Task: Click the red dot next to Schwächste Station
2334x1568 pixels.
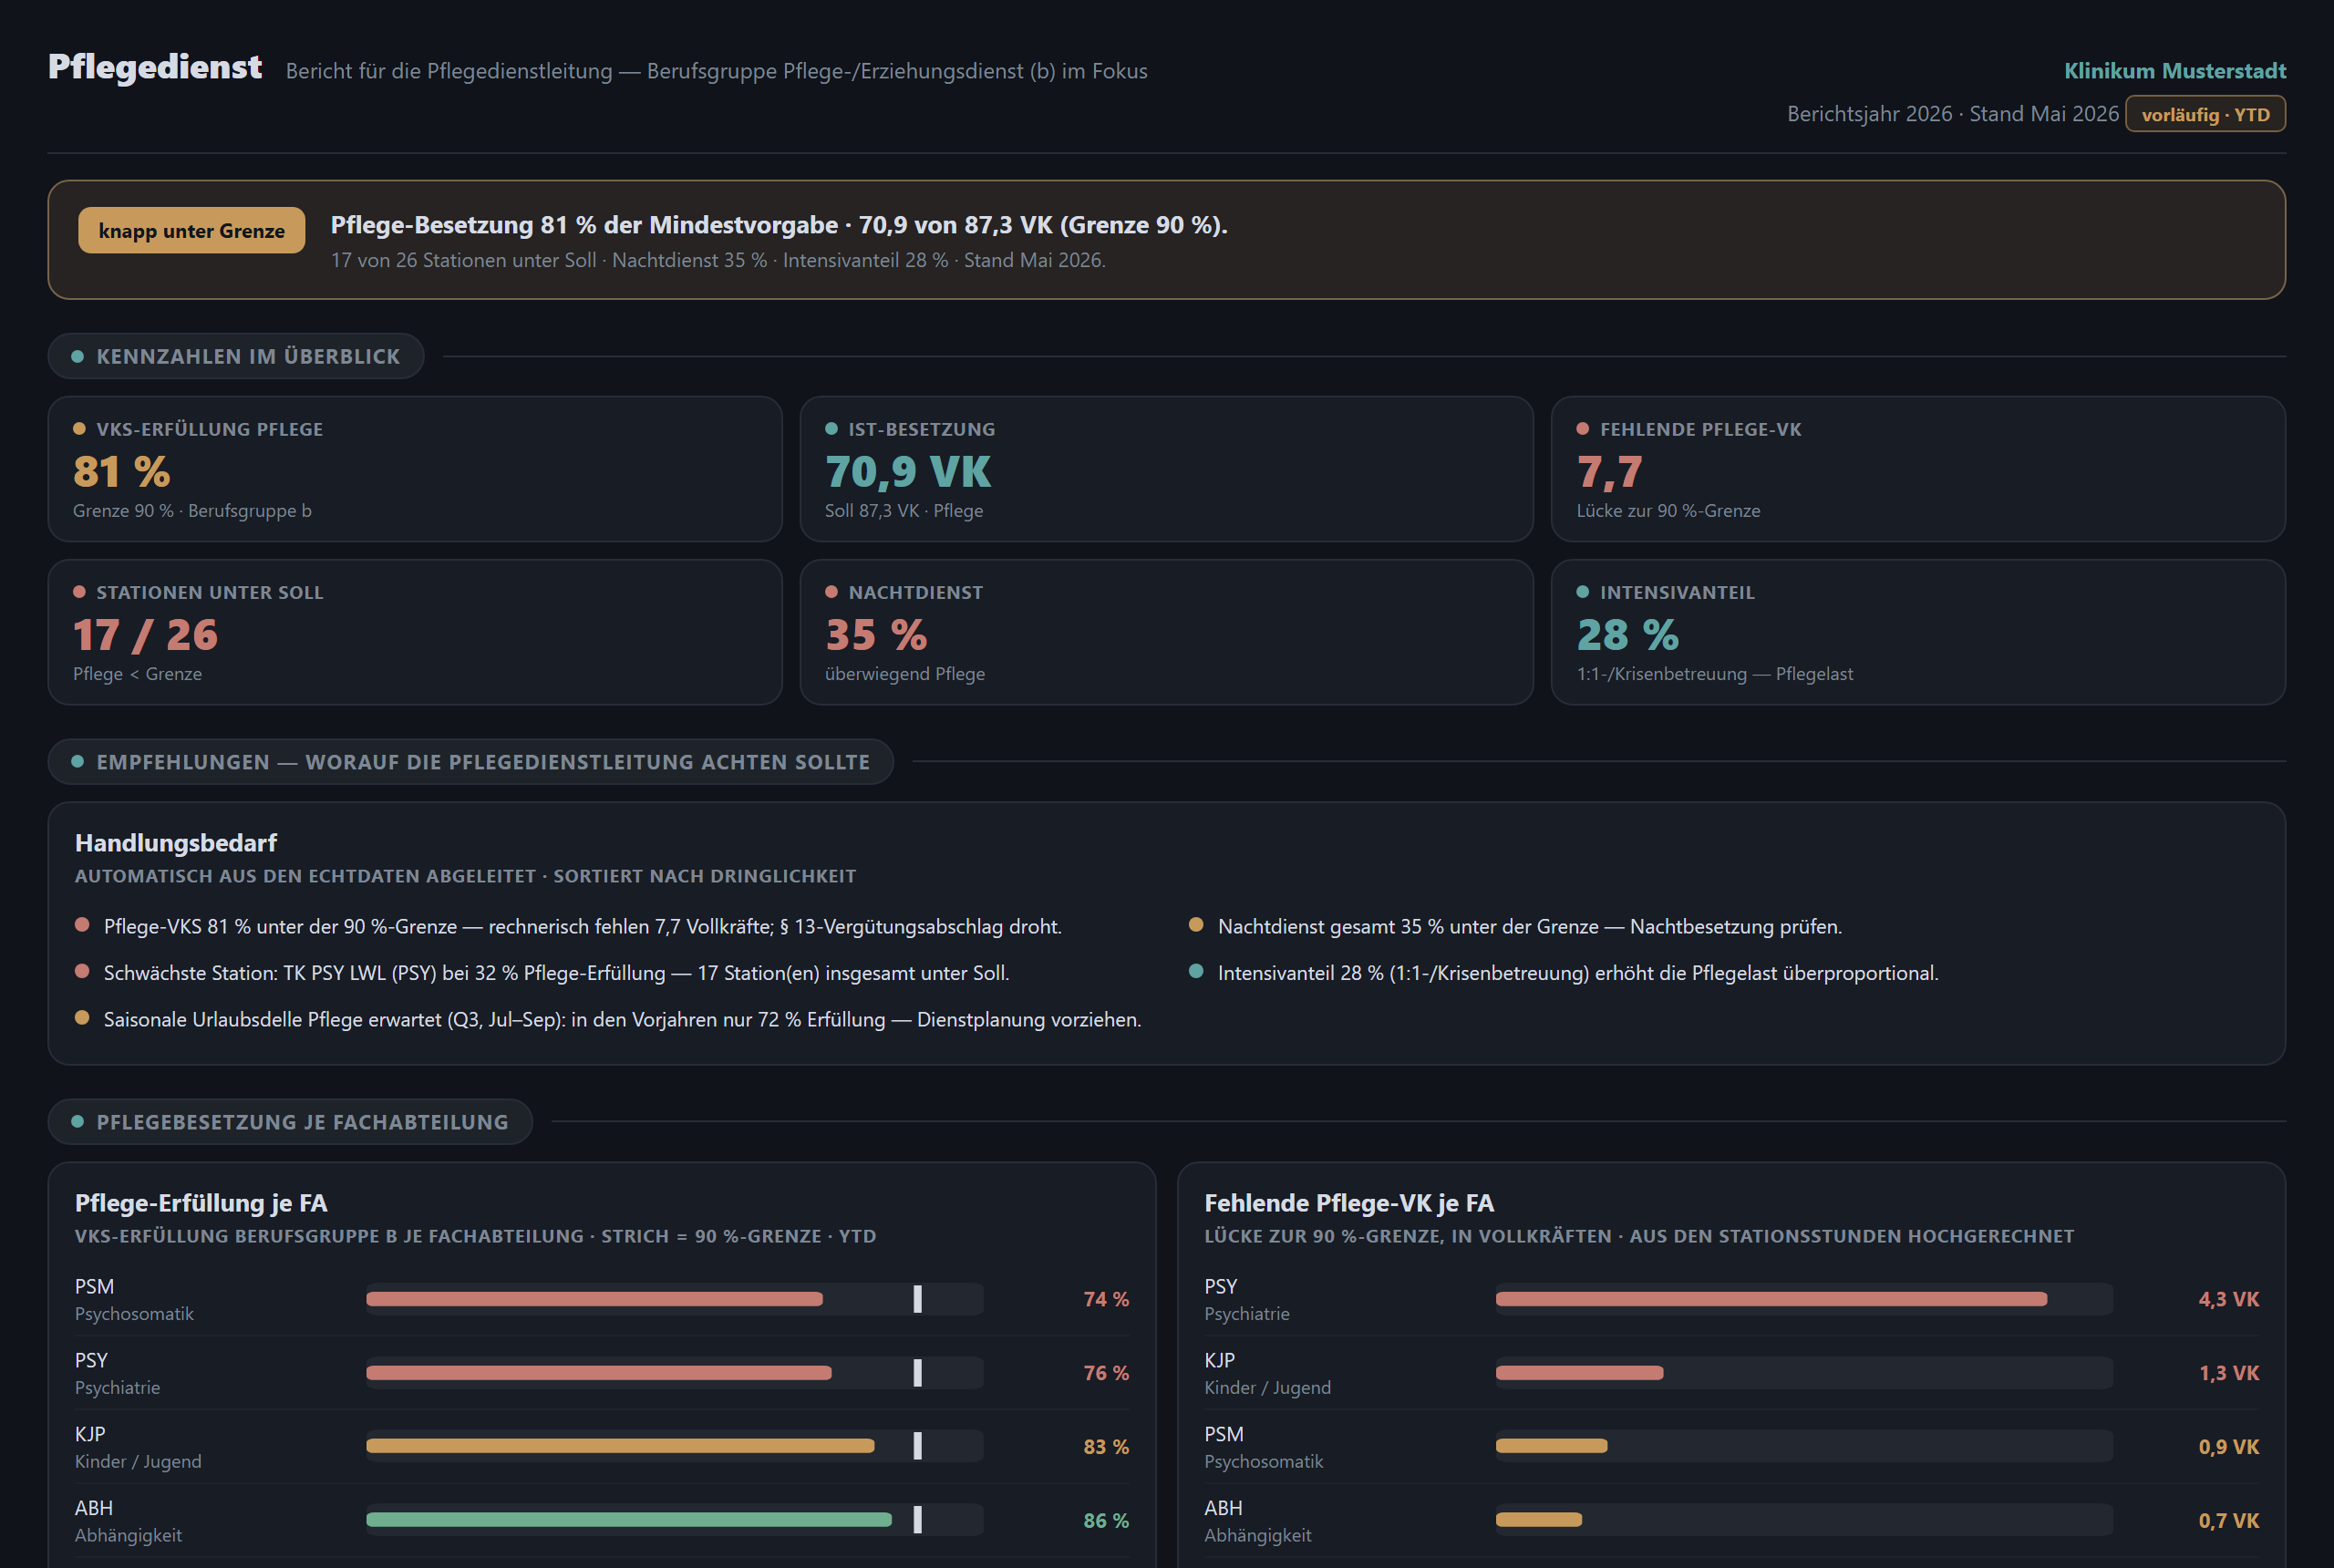Action: pyautogui.click(x=82, y=971)
